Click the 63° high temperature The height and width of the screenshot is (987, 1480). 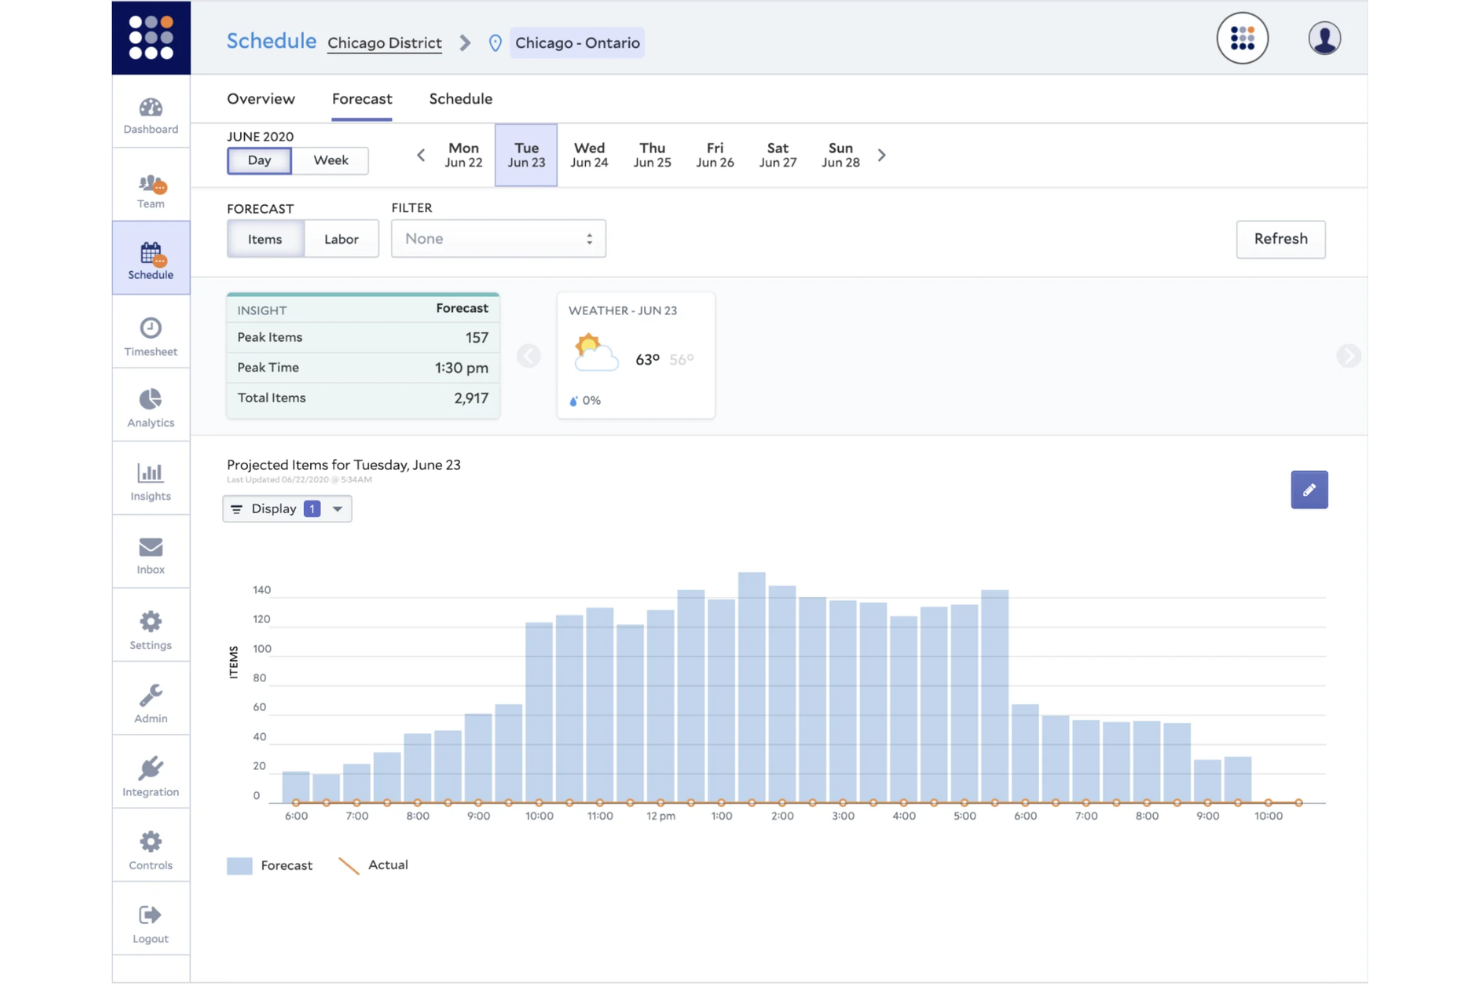pyautogui.click(x=648, y=359)
